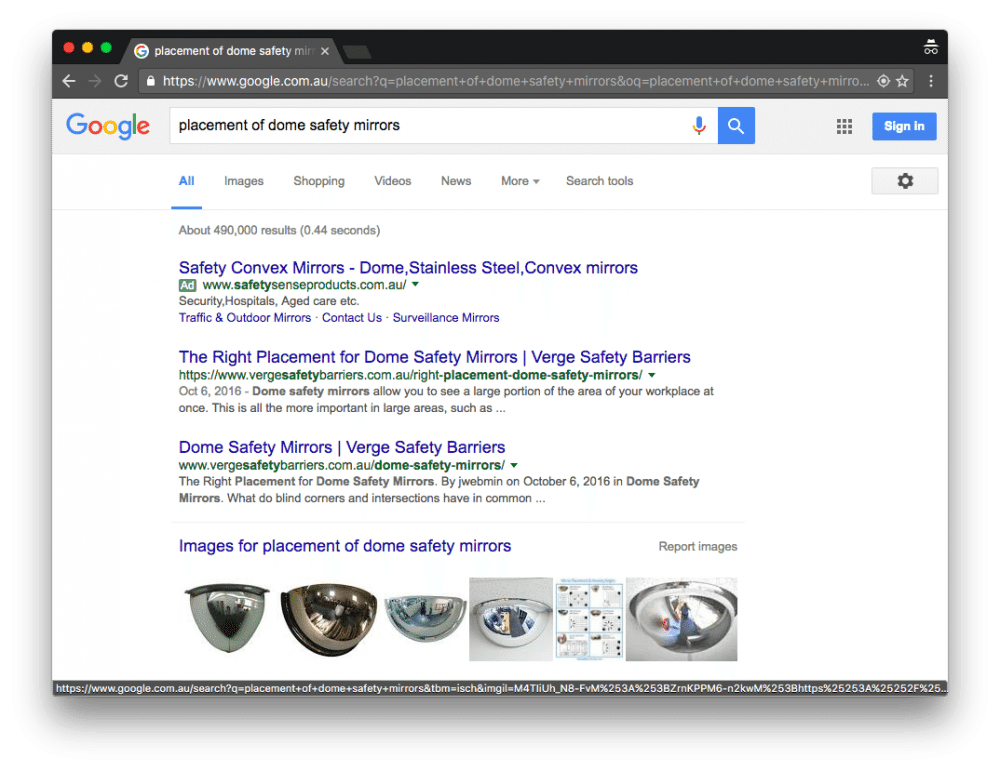Image resolution: width=1000 pixels, height=771 pixels.
Task: Bookmark this page with the star icon
Action: tap(902, 81)
